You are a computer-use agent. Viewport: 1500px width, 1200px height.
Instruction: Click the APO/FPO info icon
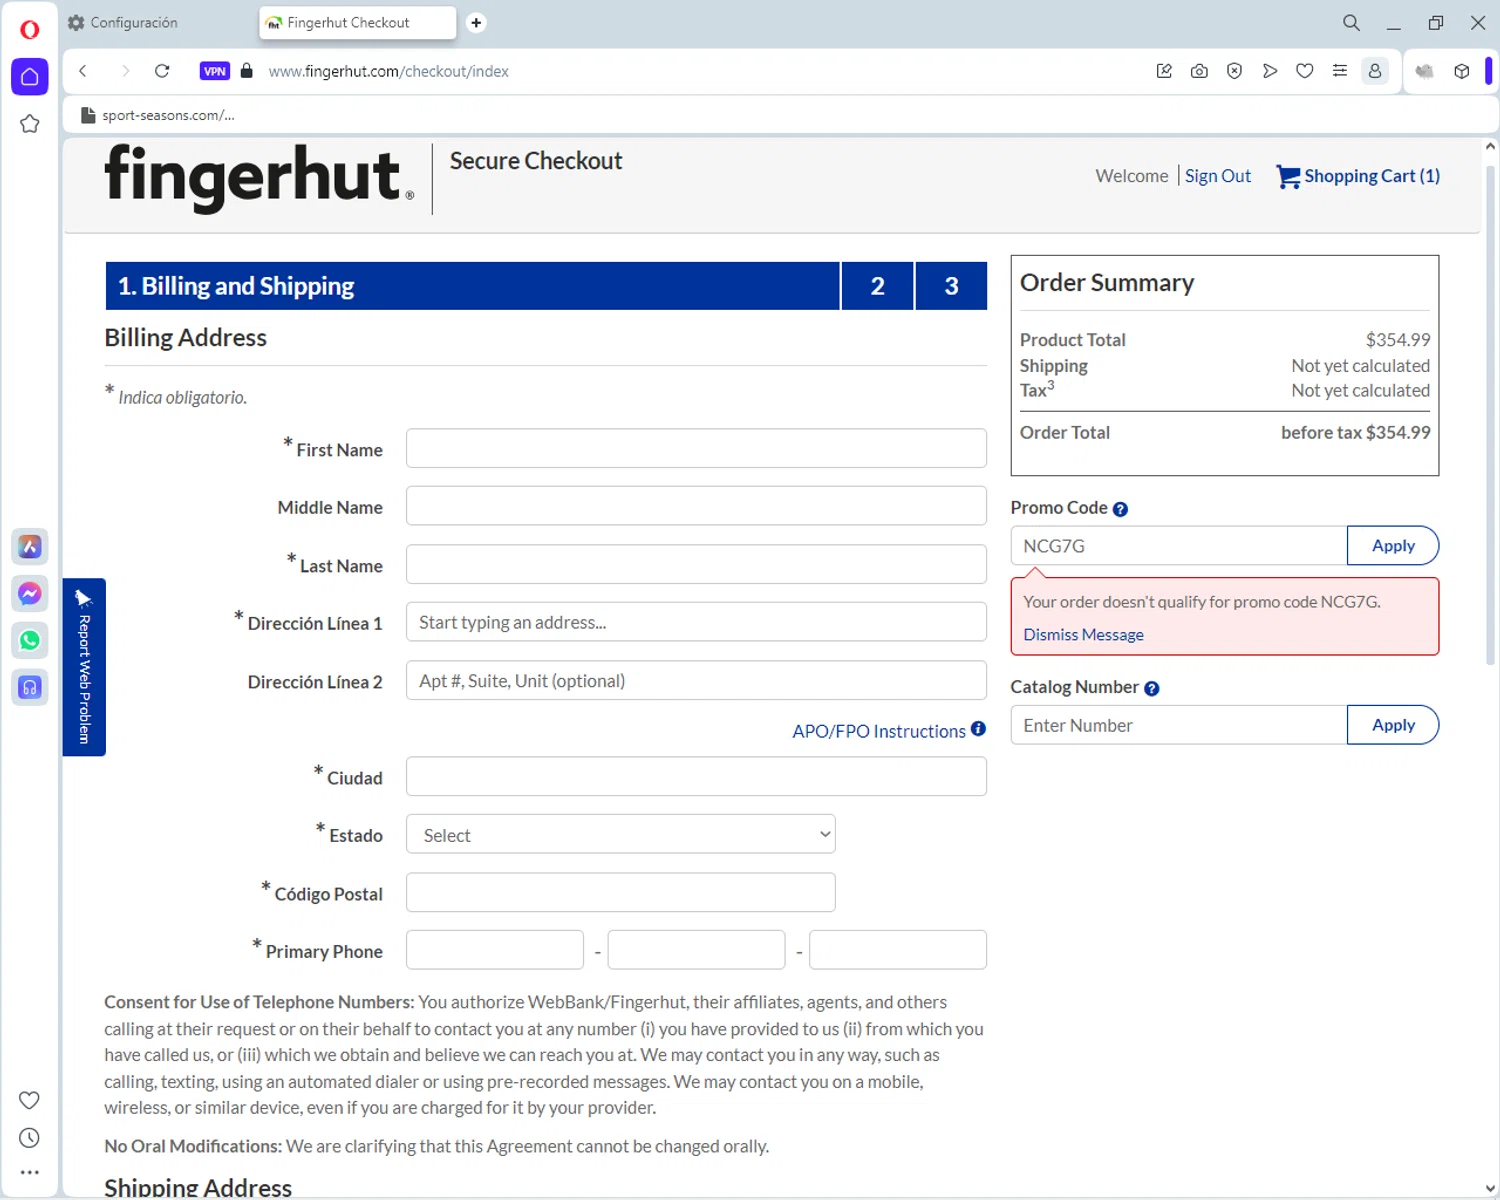978,729
